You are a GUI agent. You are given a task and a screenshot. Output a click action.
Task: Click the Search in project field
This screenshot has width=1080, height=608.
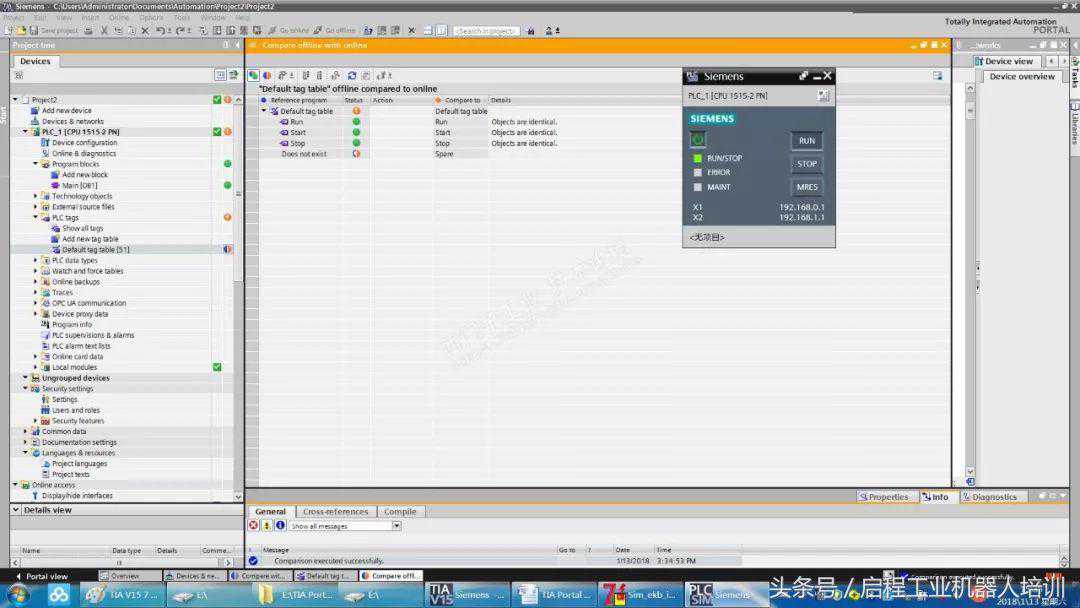tap(486, 30)
